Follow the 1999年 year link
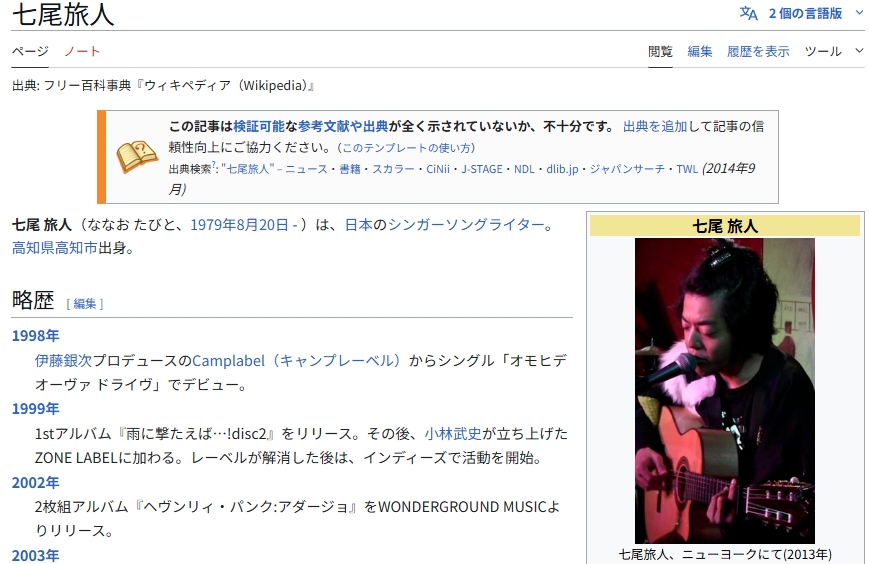This screenshot has width=869, height=564. tap(35, 409)
